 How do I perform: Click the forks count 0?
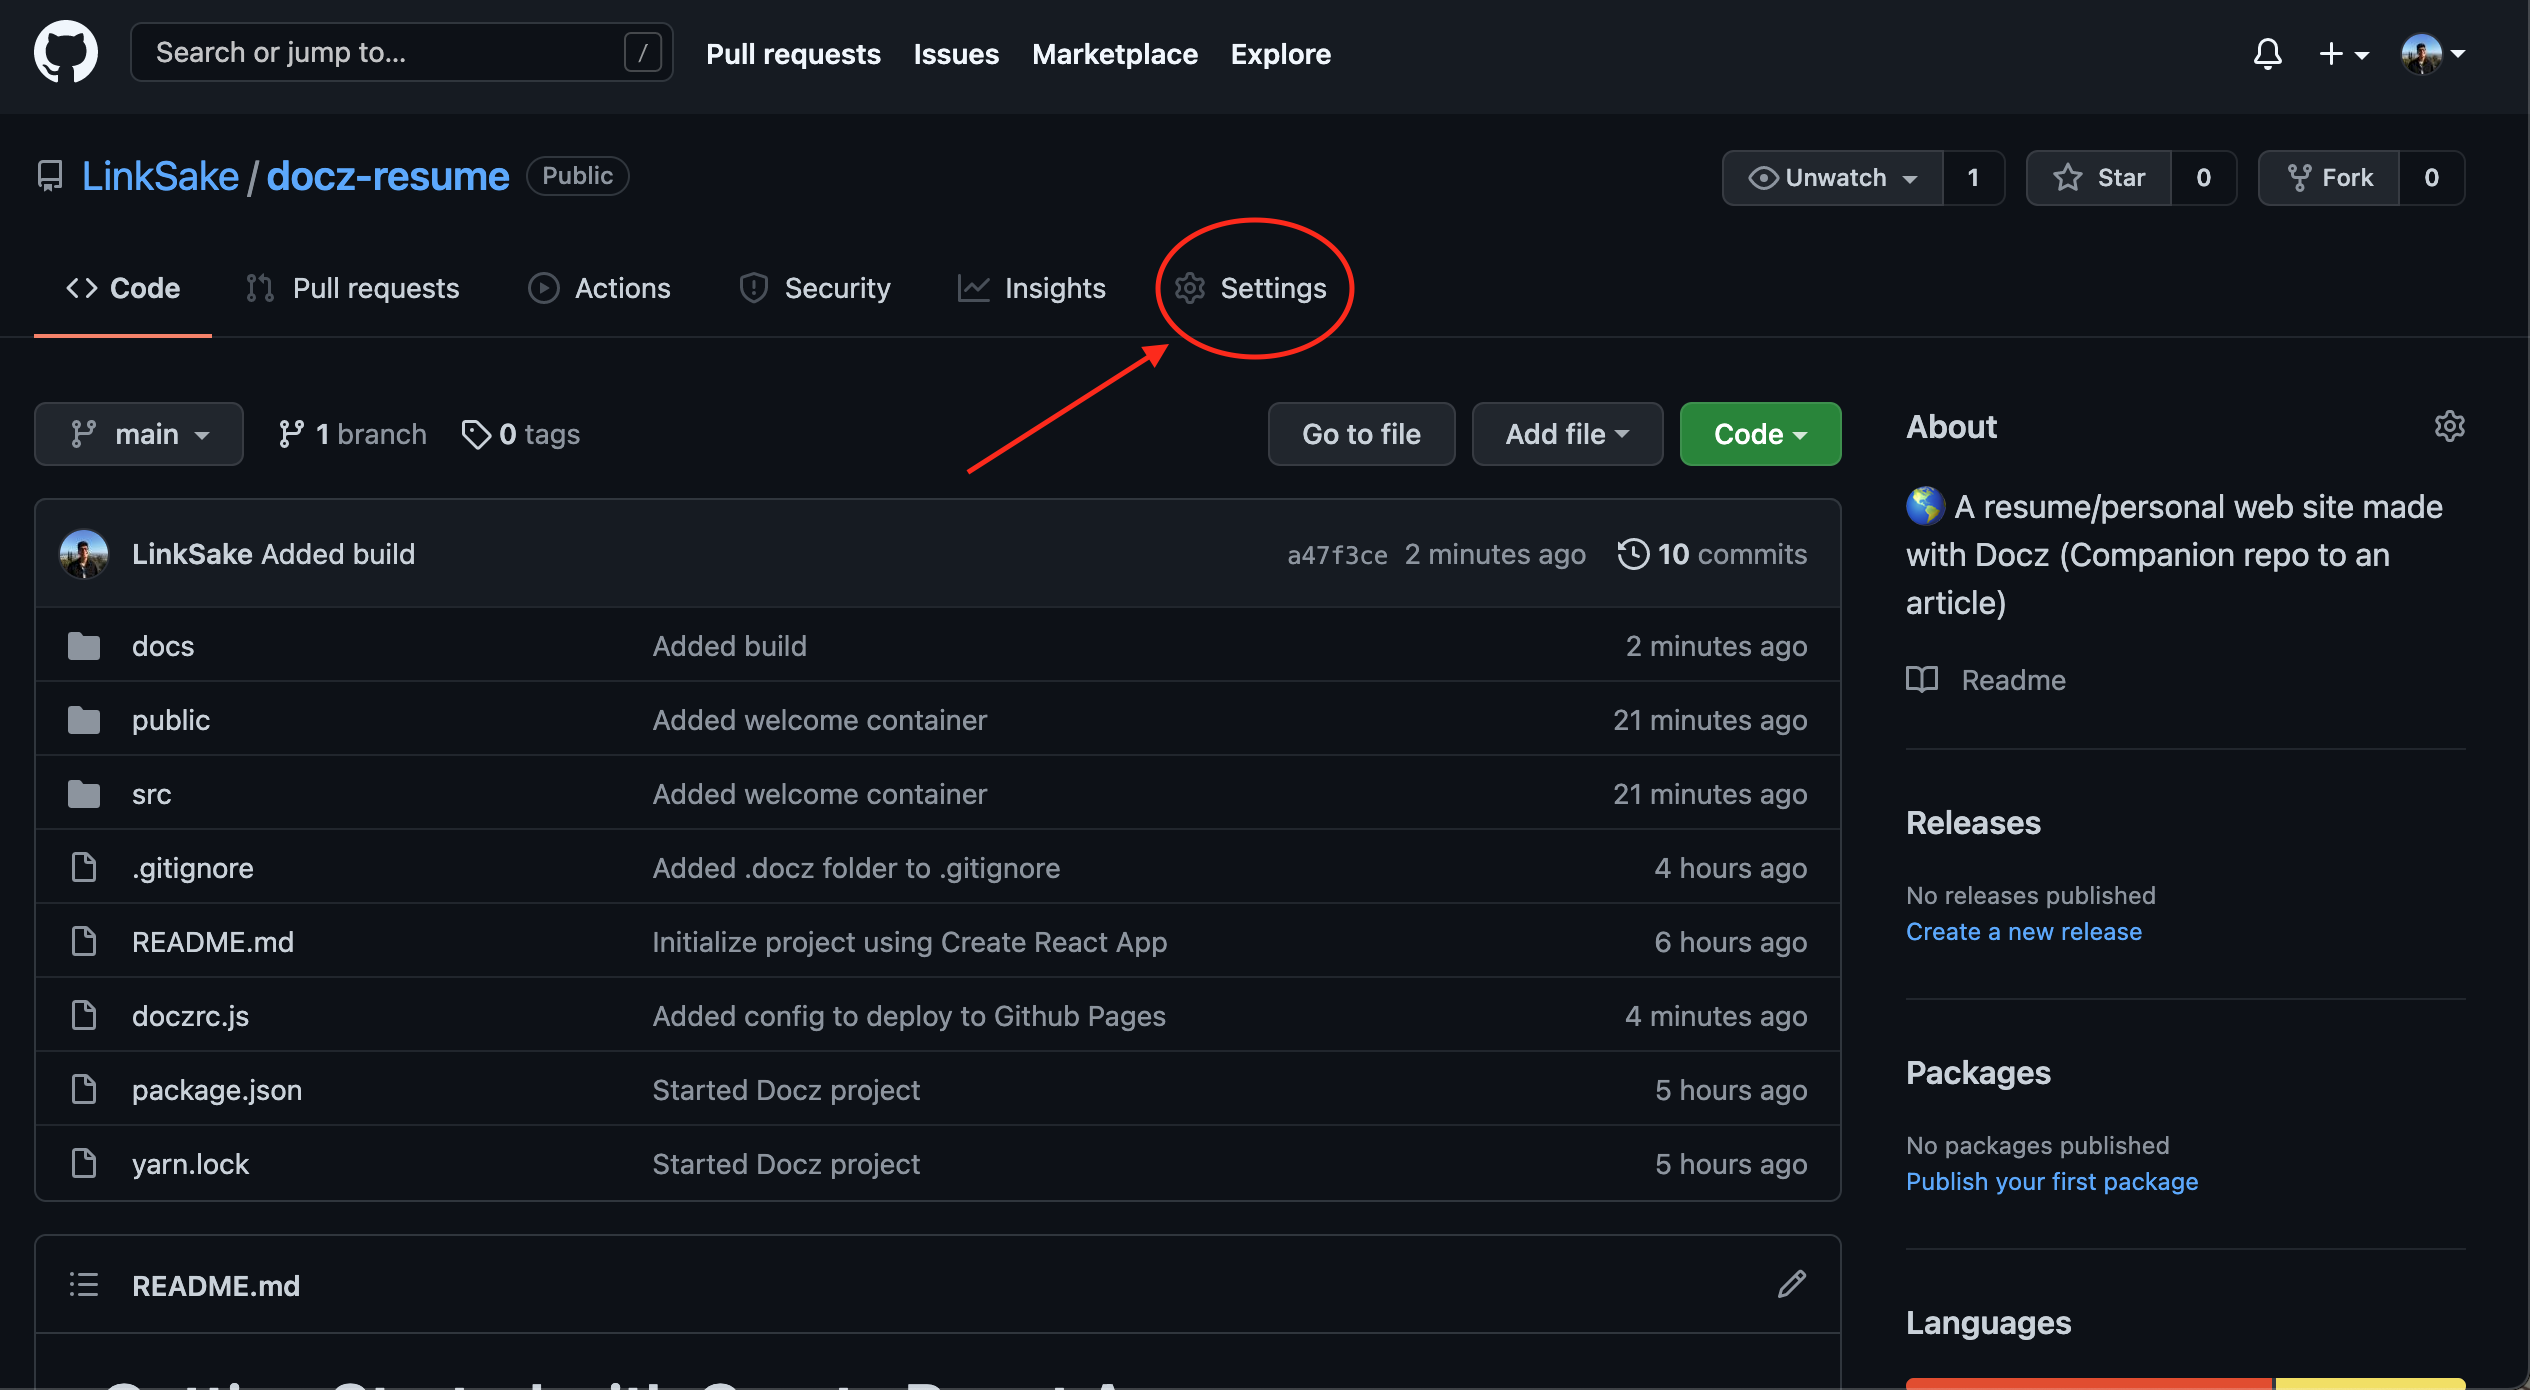(2431, 178)
